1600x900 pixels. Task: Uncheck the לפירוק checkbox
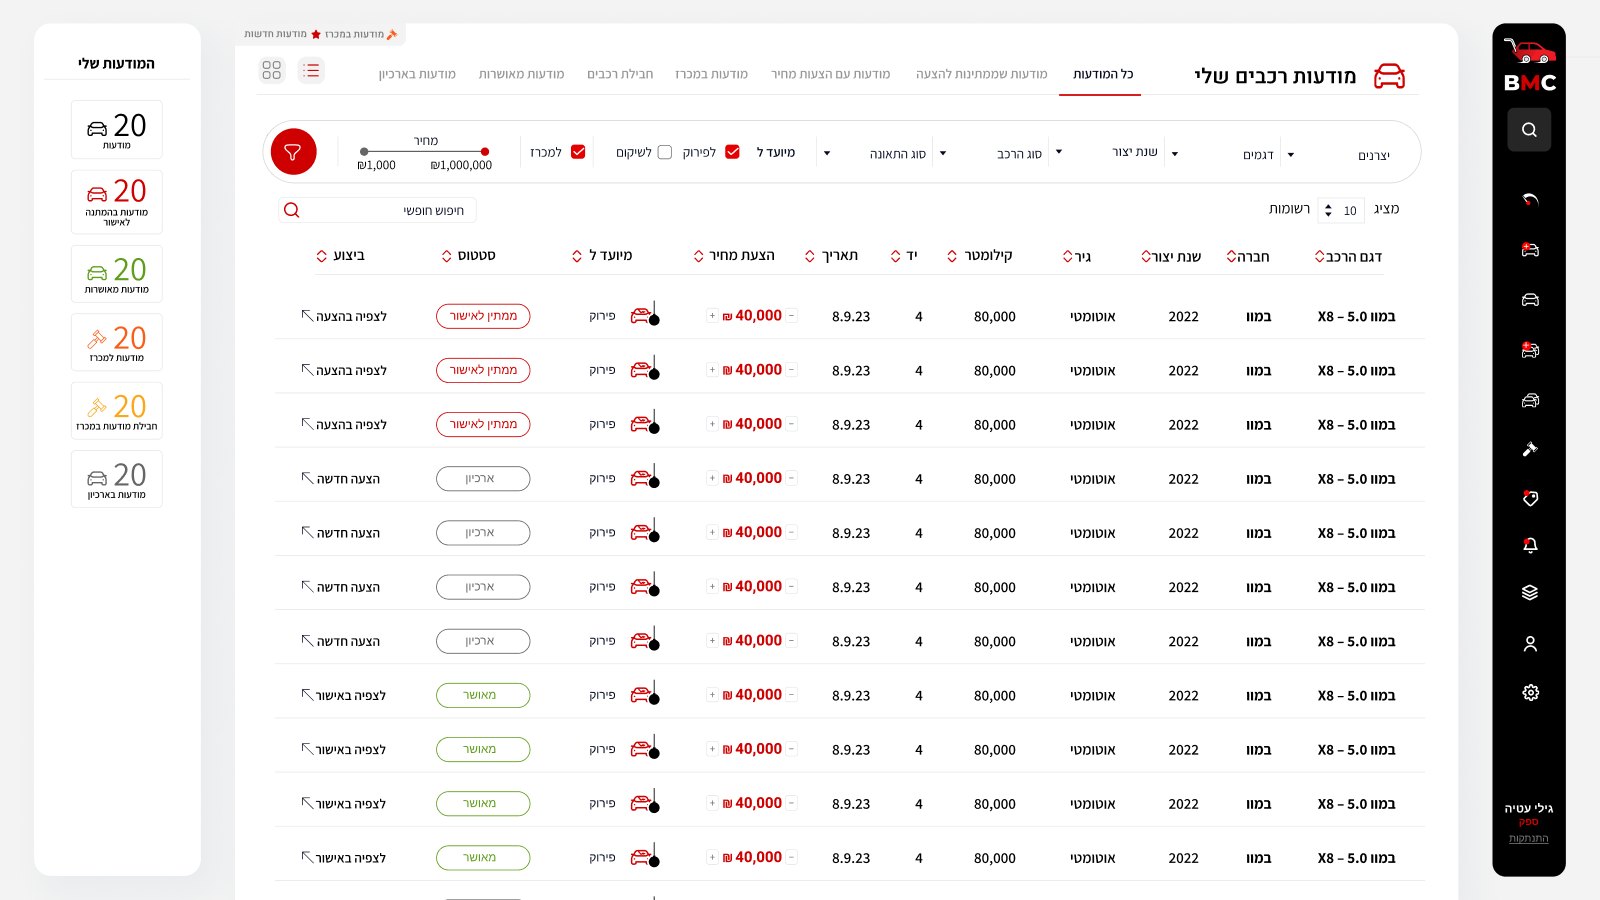pos(732,152)
